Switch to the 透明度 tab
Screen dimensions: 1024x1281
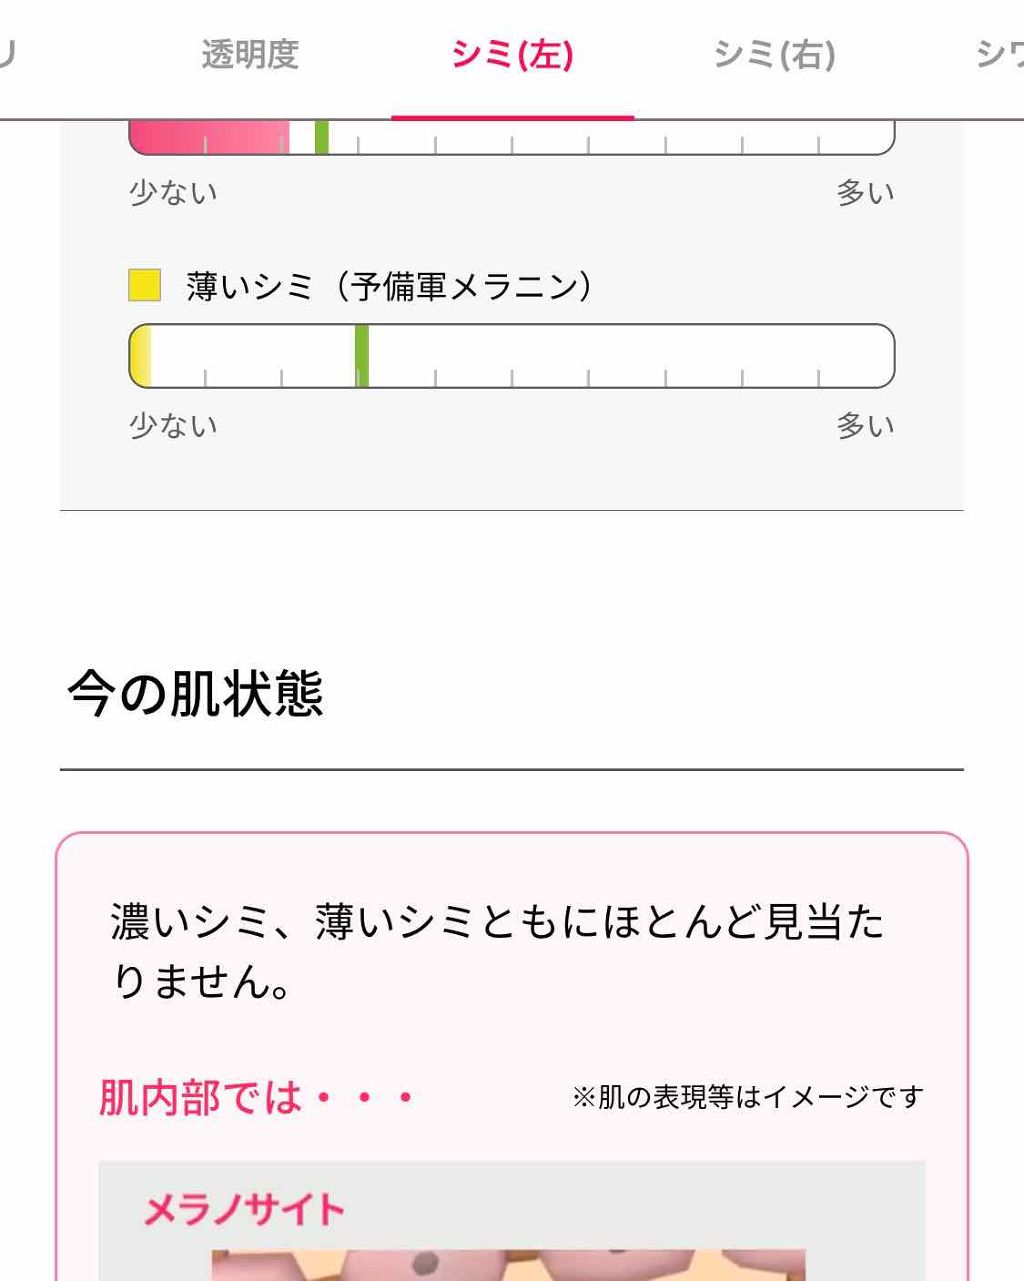[250, 55]
